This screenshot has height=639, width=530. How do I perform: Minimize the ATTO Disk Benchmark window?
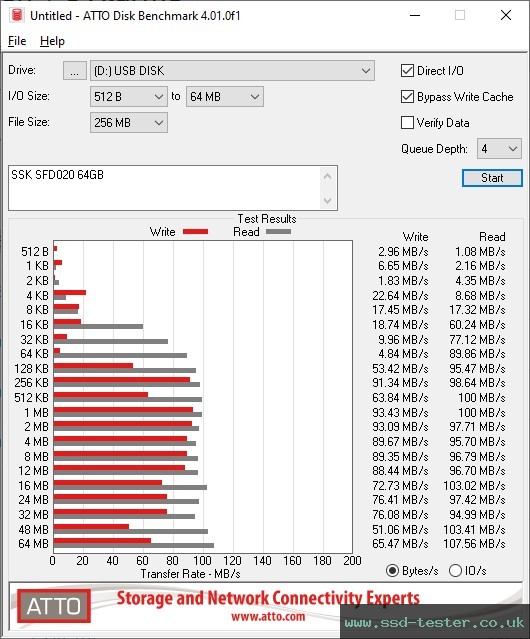click(415, 15)
